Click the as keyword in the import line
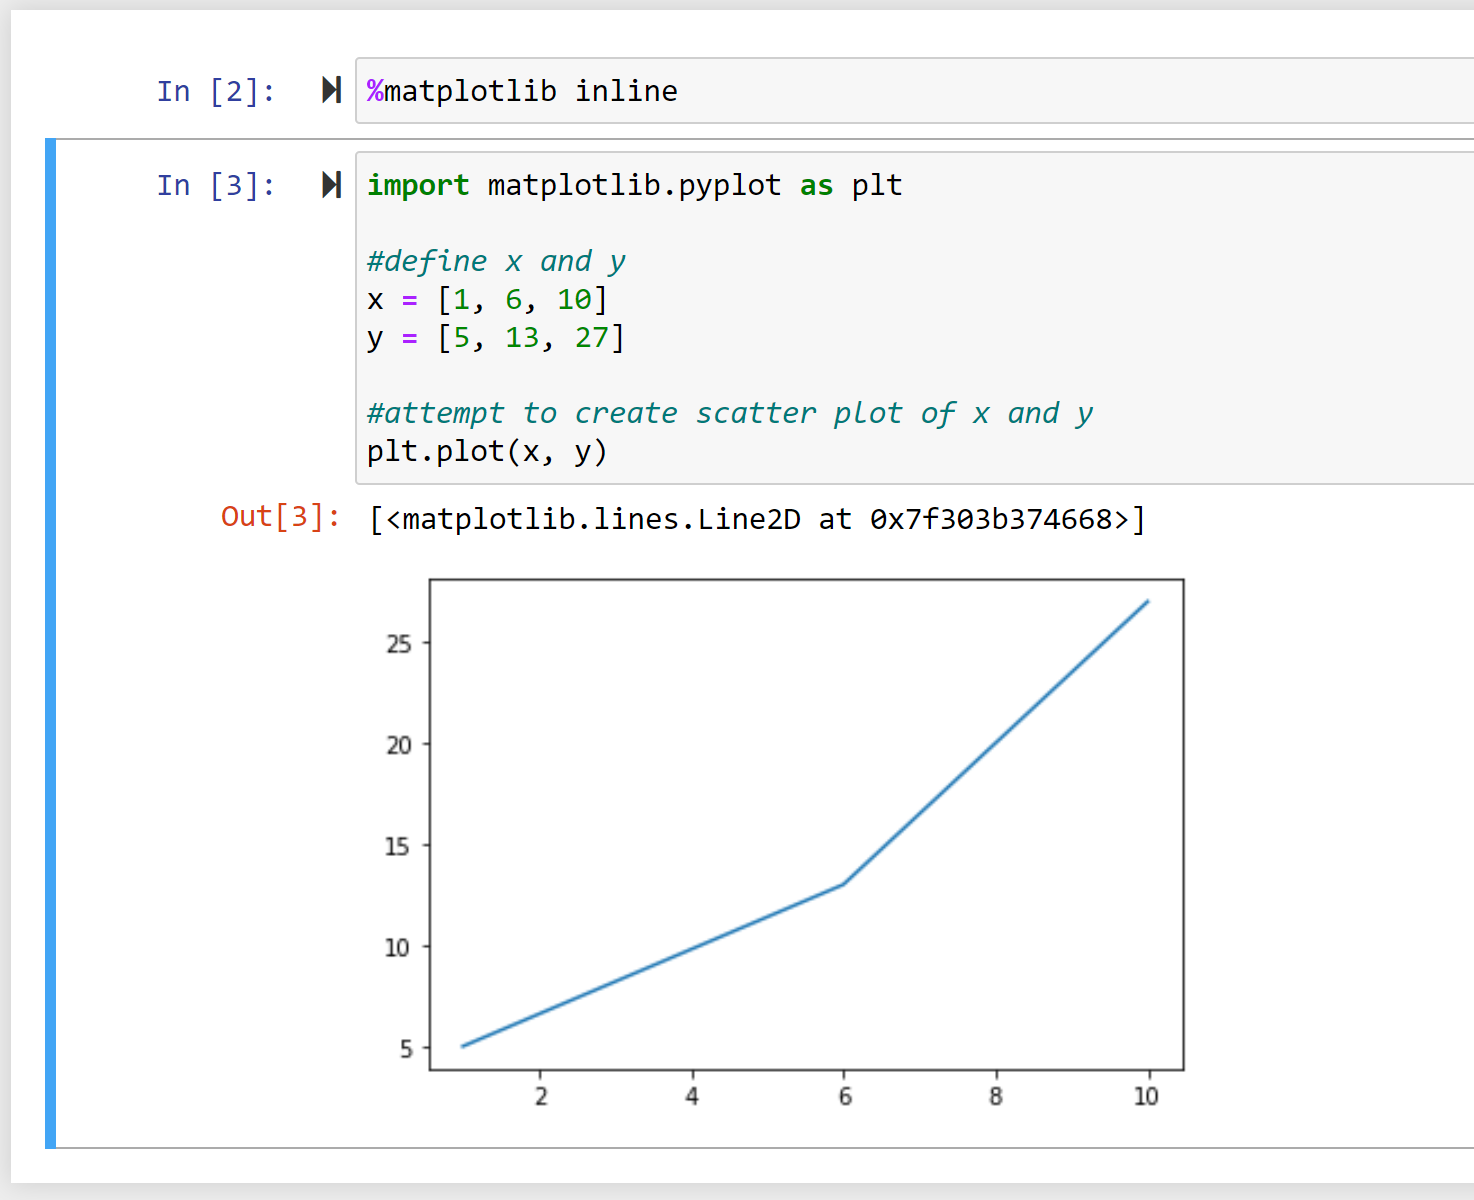 pos(817,185)
